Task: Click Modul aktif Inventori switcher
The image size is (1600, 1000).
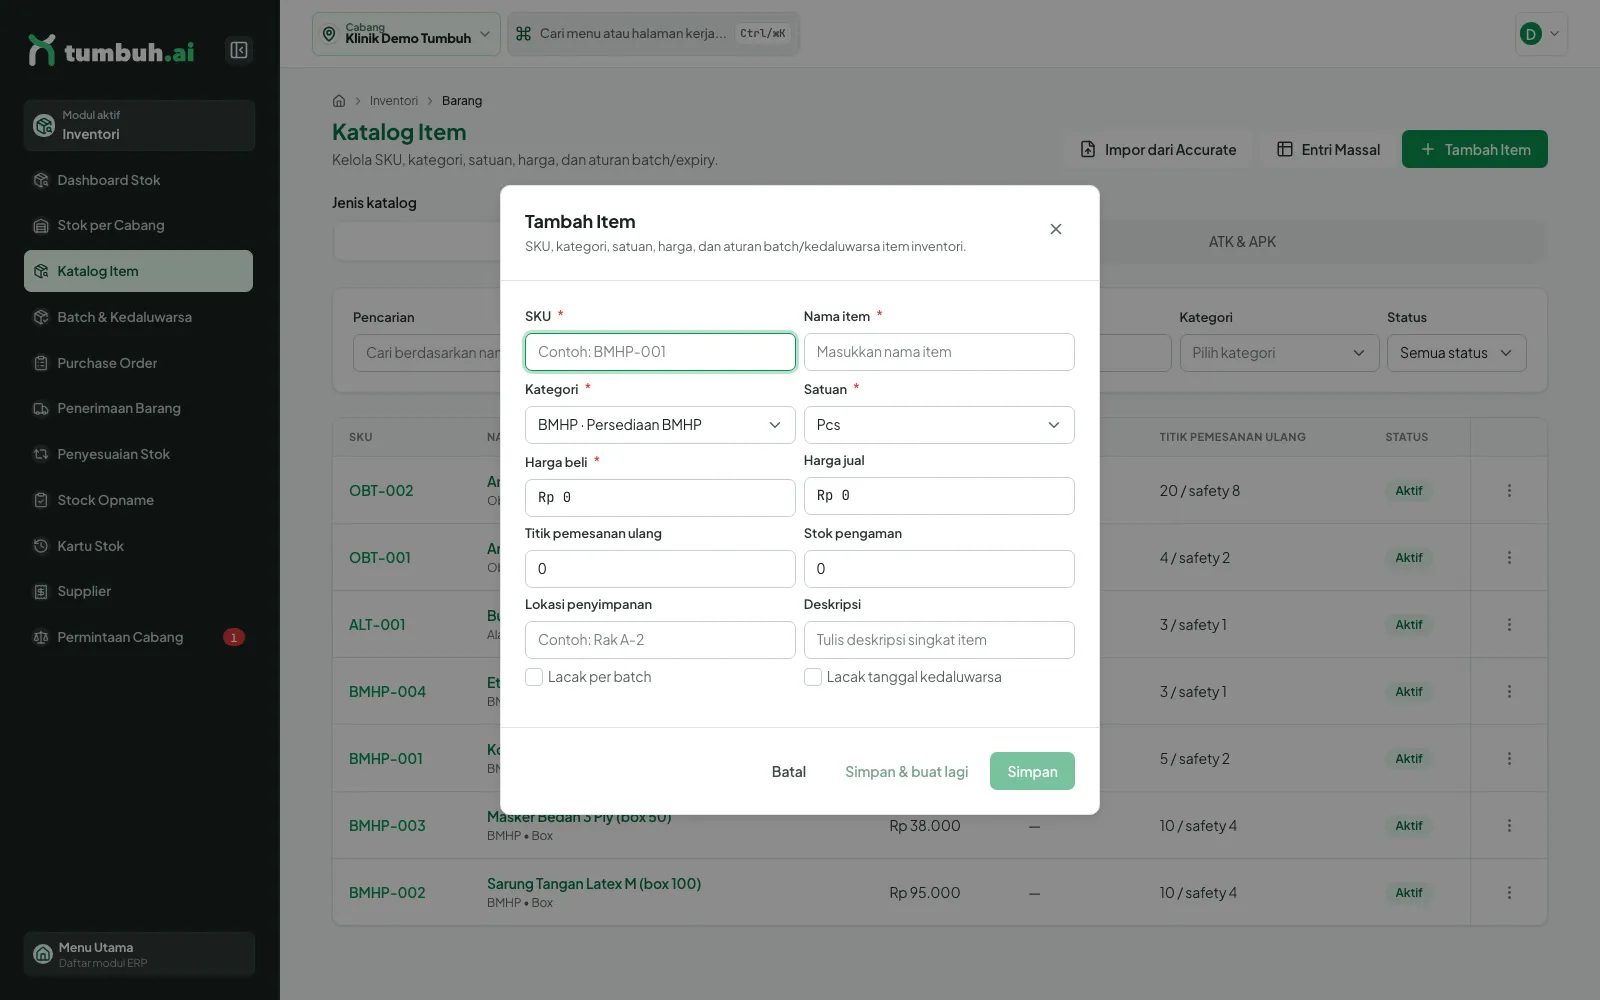Action: 139,125
